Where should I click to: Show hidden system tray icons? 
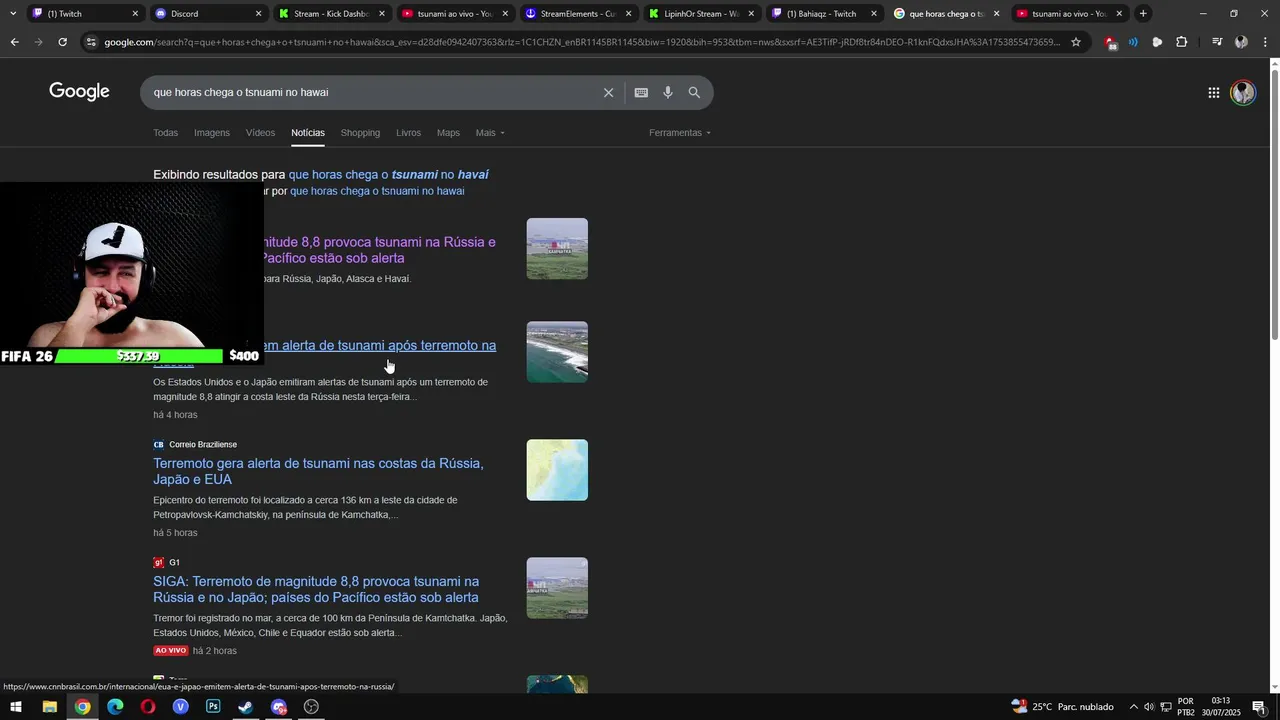[x=1133, y=707]
